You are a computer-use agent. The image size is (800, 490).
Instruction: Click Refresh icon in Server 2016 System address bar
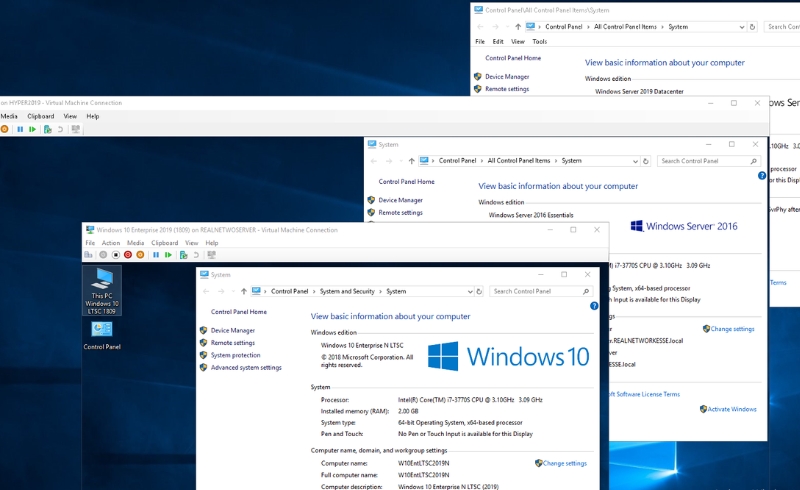(x=645, y=161)
